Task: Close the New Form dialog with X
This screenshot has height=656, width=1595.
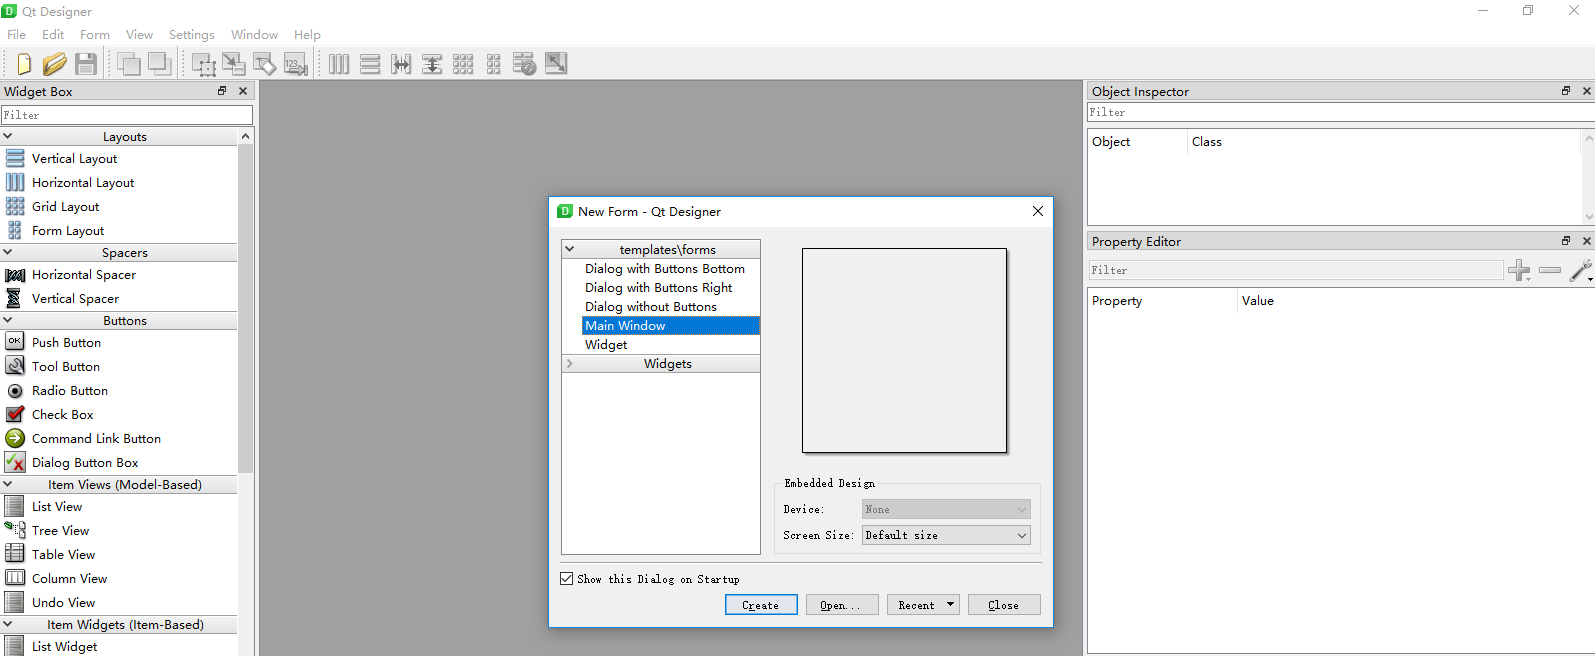Action: pyautogui.click(x=1038, y=211)
